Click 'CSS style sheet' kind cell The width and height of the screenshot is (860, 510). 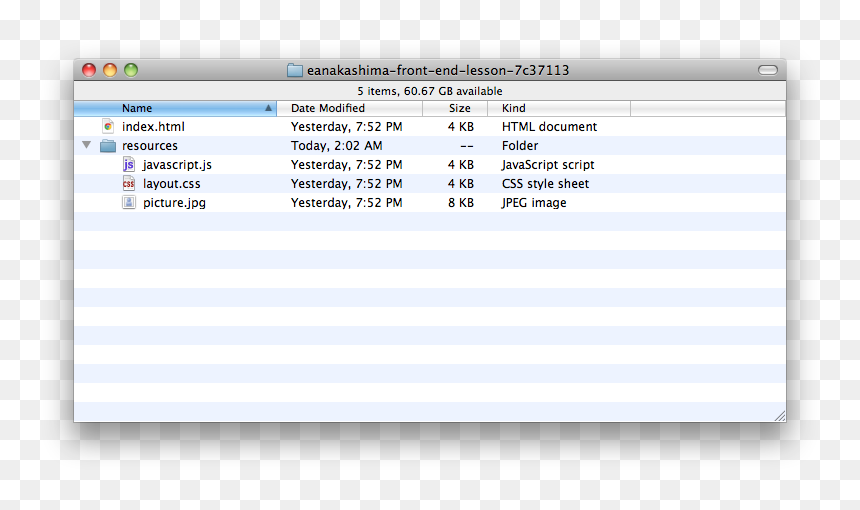[x=545, y=184]
